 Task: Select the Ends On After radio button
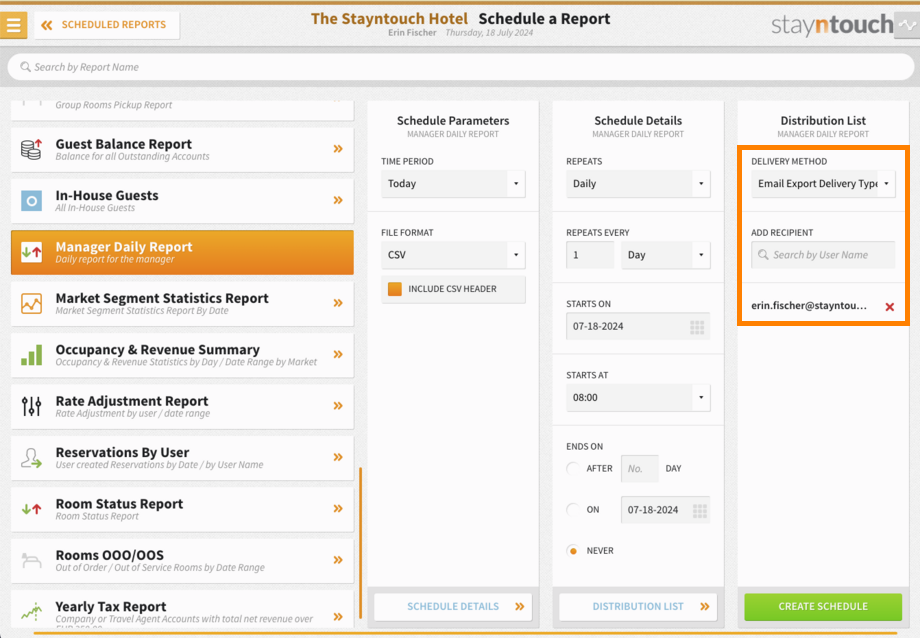(573, 468)
